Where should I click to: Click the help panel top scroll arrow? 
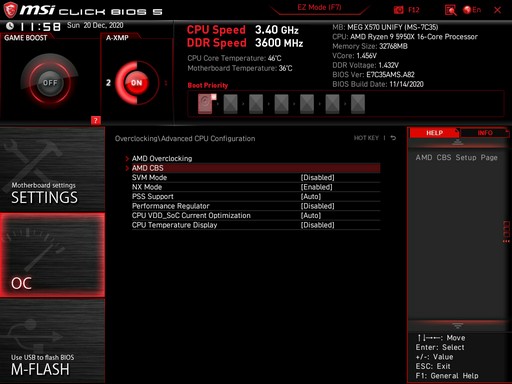click(x=458, y=143)
